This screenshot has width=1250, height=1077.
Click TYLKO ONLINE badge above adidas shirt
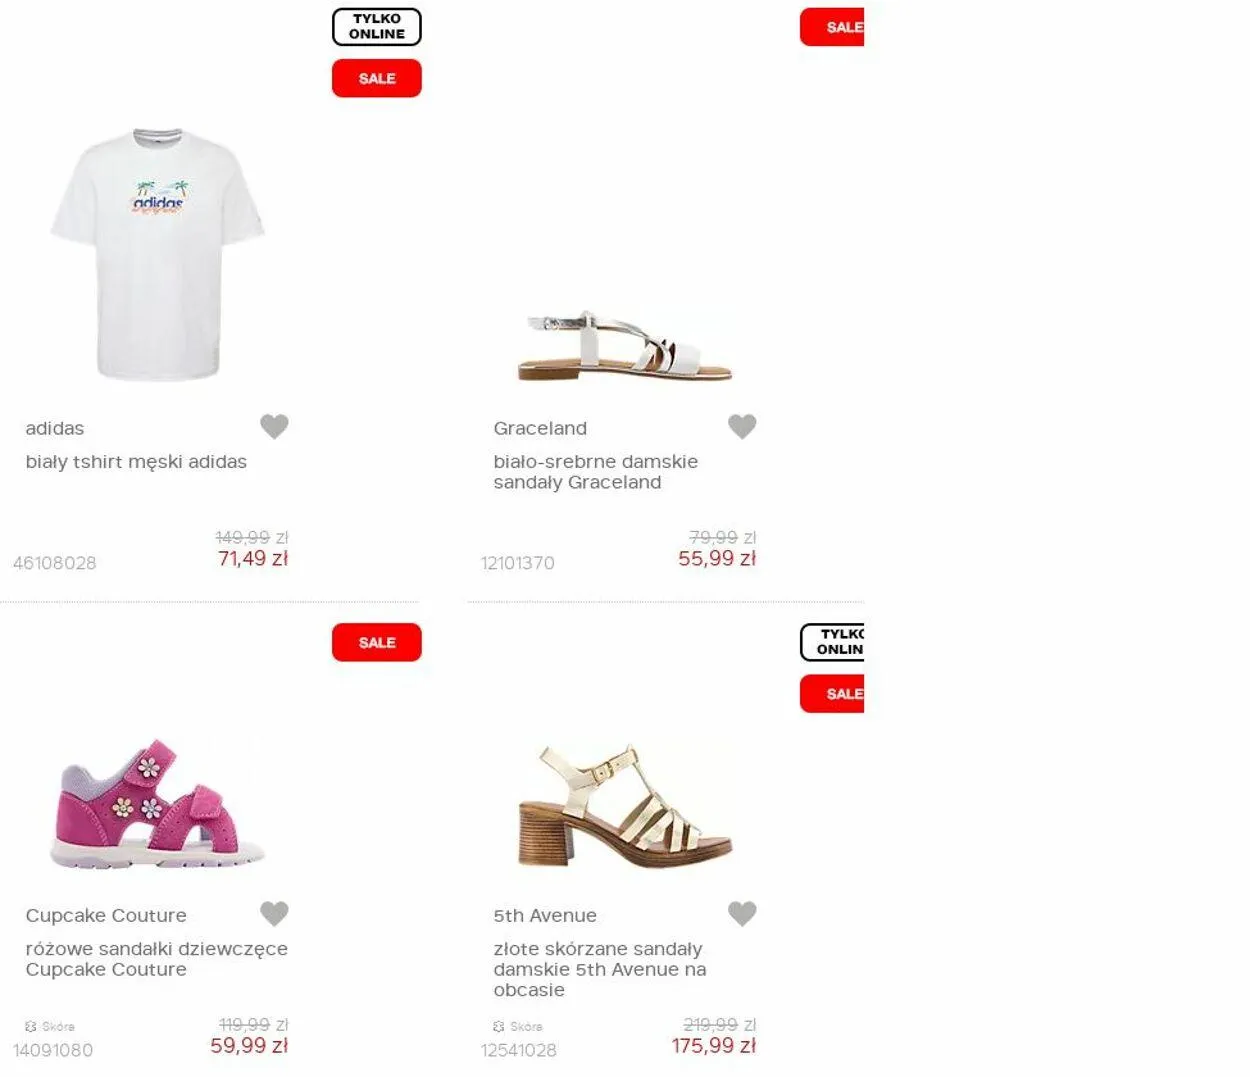[376, 27]
